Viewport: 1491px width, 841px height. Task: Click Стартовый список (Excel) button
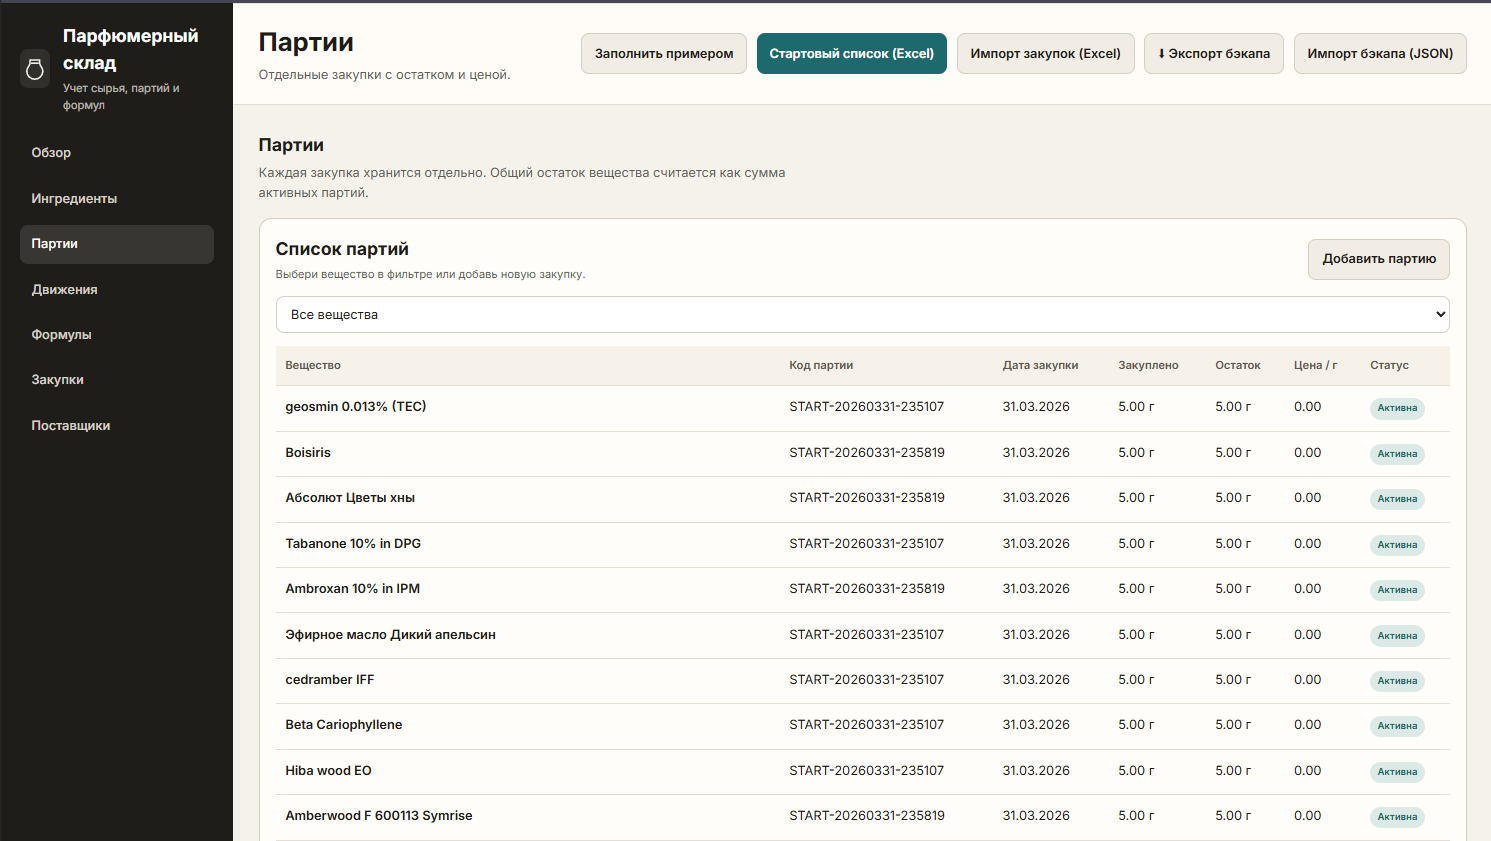851,54
